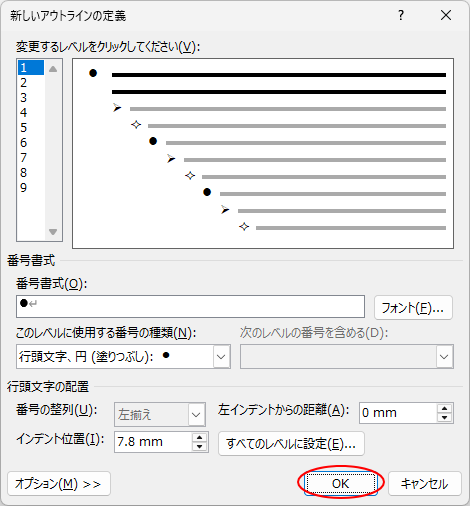The width and height of the screenshot is (470, 506).
Task: Click the インデント位置 field showing 7.8 mm
Action: [x=153, y=442]
